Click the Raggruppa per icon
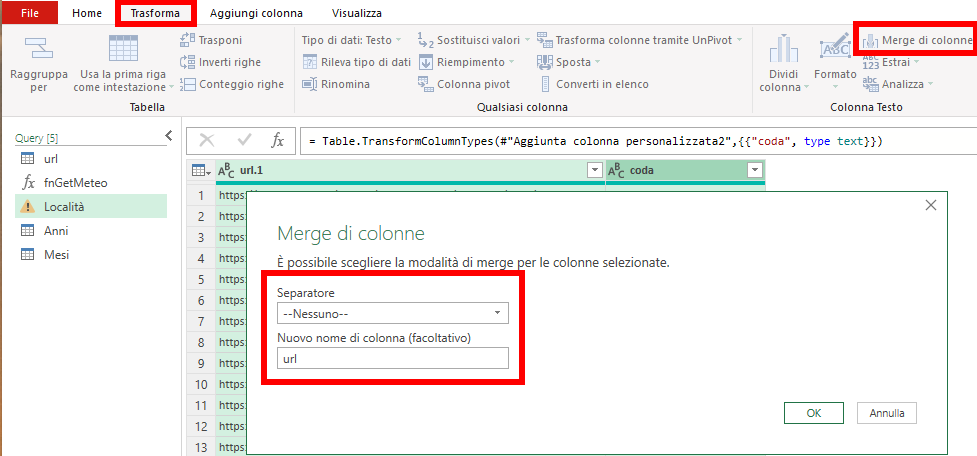The height and width of the screenshot is (456, 977). pos(39,50)
